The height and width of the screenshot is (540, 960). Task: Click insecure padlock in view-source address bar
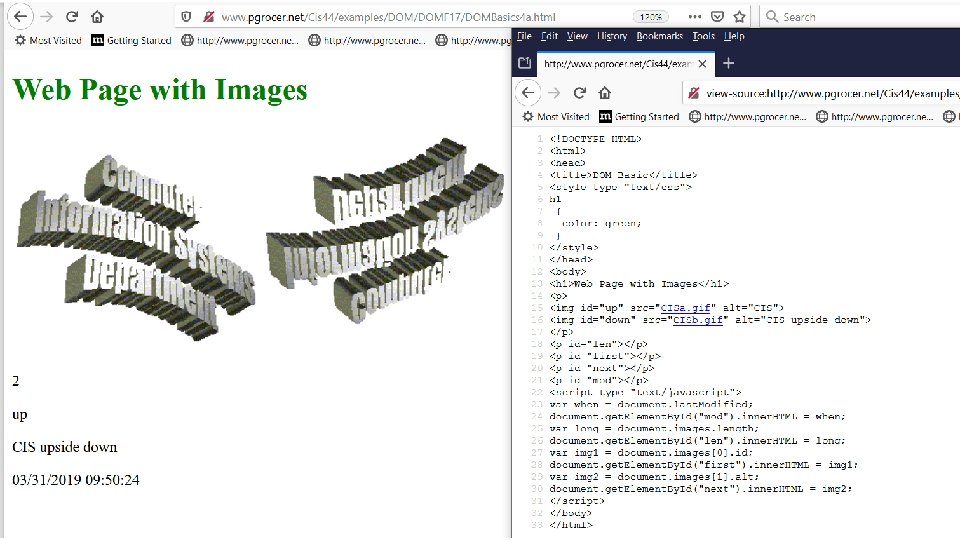[694, 93]
